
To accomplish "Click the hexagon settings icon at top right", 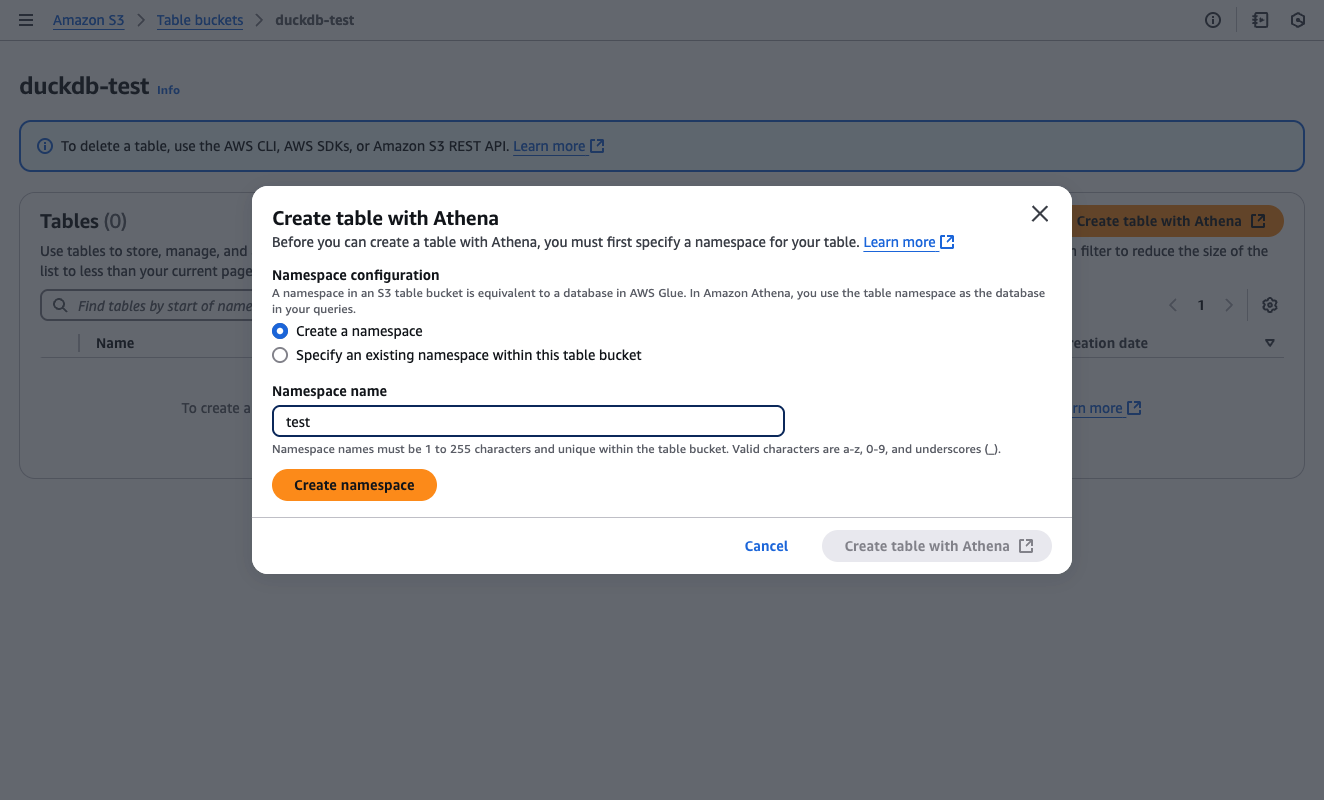I will click(1298, 20).
